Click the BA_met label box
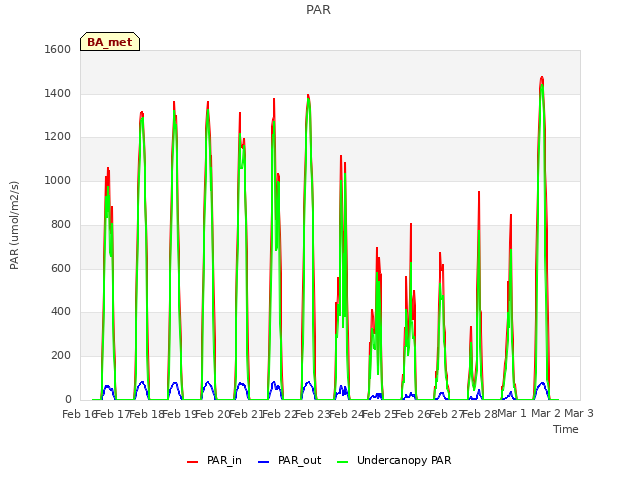Viewport: 640px width, 480px height. [110, 42]
